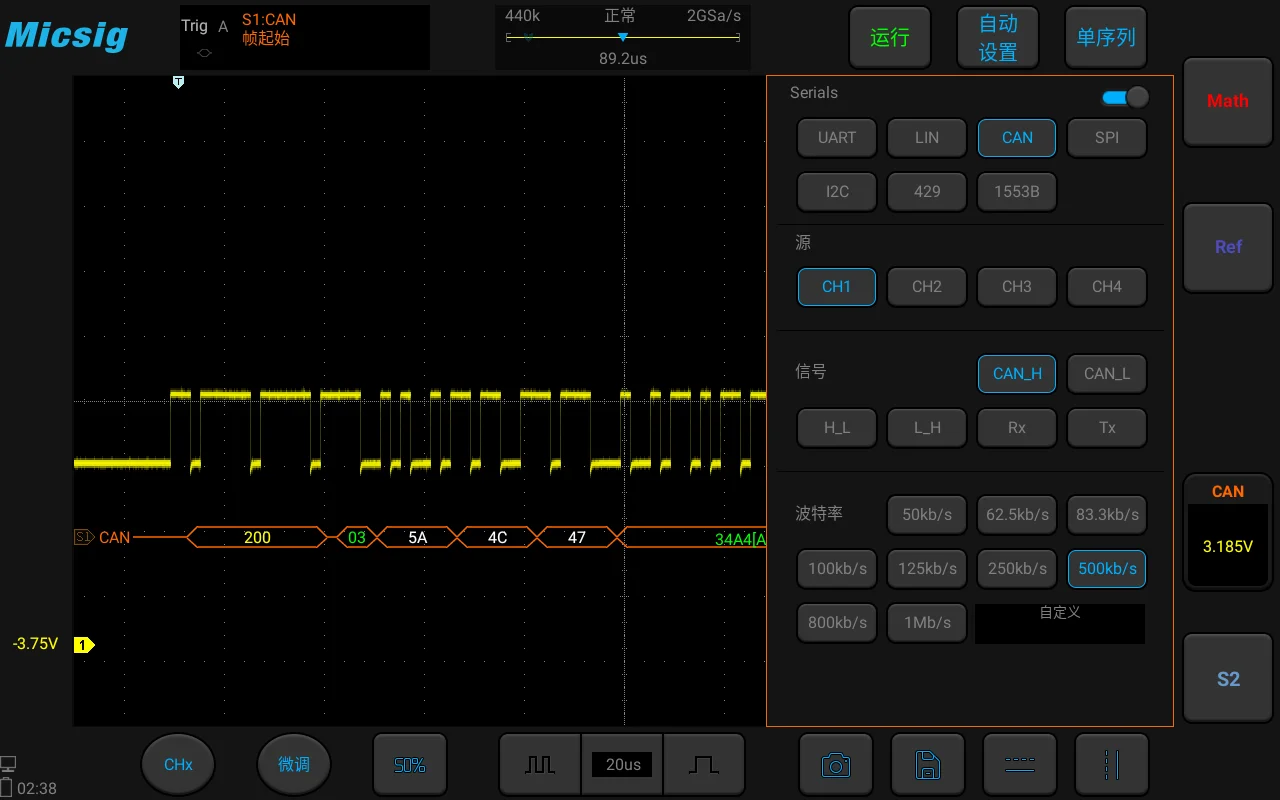The image size is (1280, 800).
Task: Toggle the Serials decode switch off
Action: 1124,97
